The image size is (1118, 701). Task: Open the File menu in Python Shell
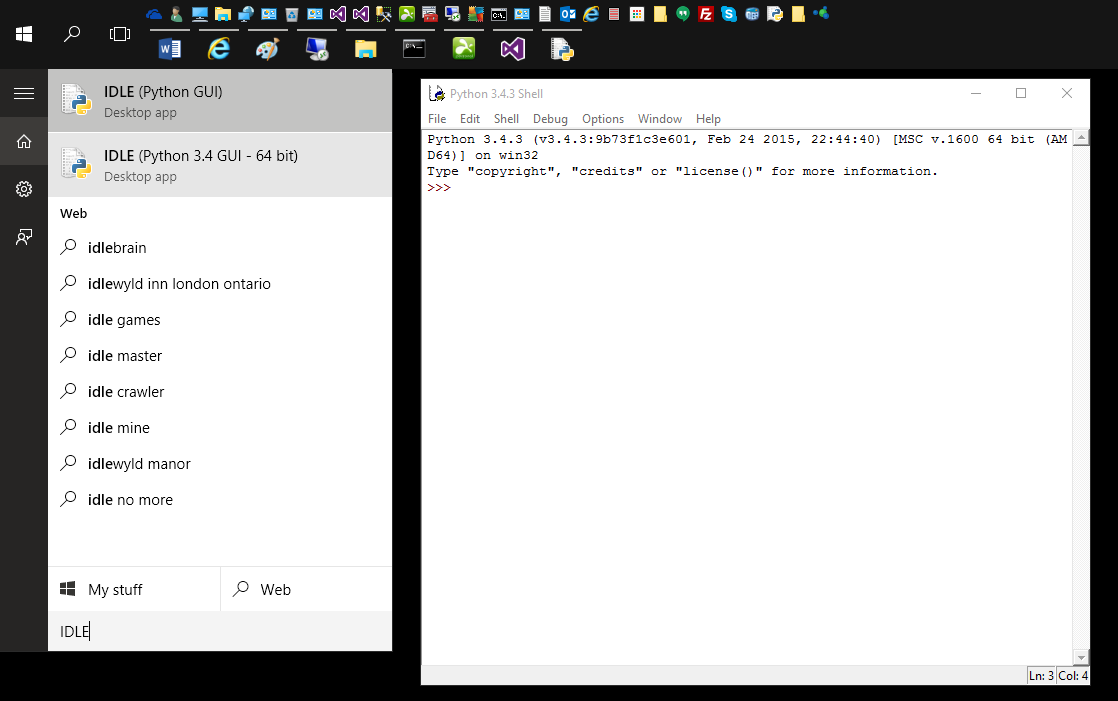(x=437, y=119)
